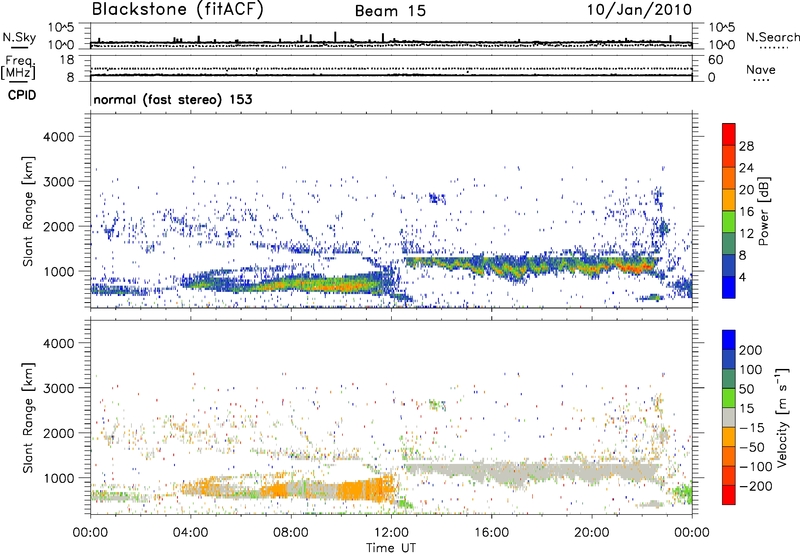This screenshot has height=554, width=800.
Task: Select the 'N.Sky' legend label
Action: (x=19, y=37)
